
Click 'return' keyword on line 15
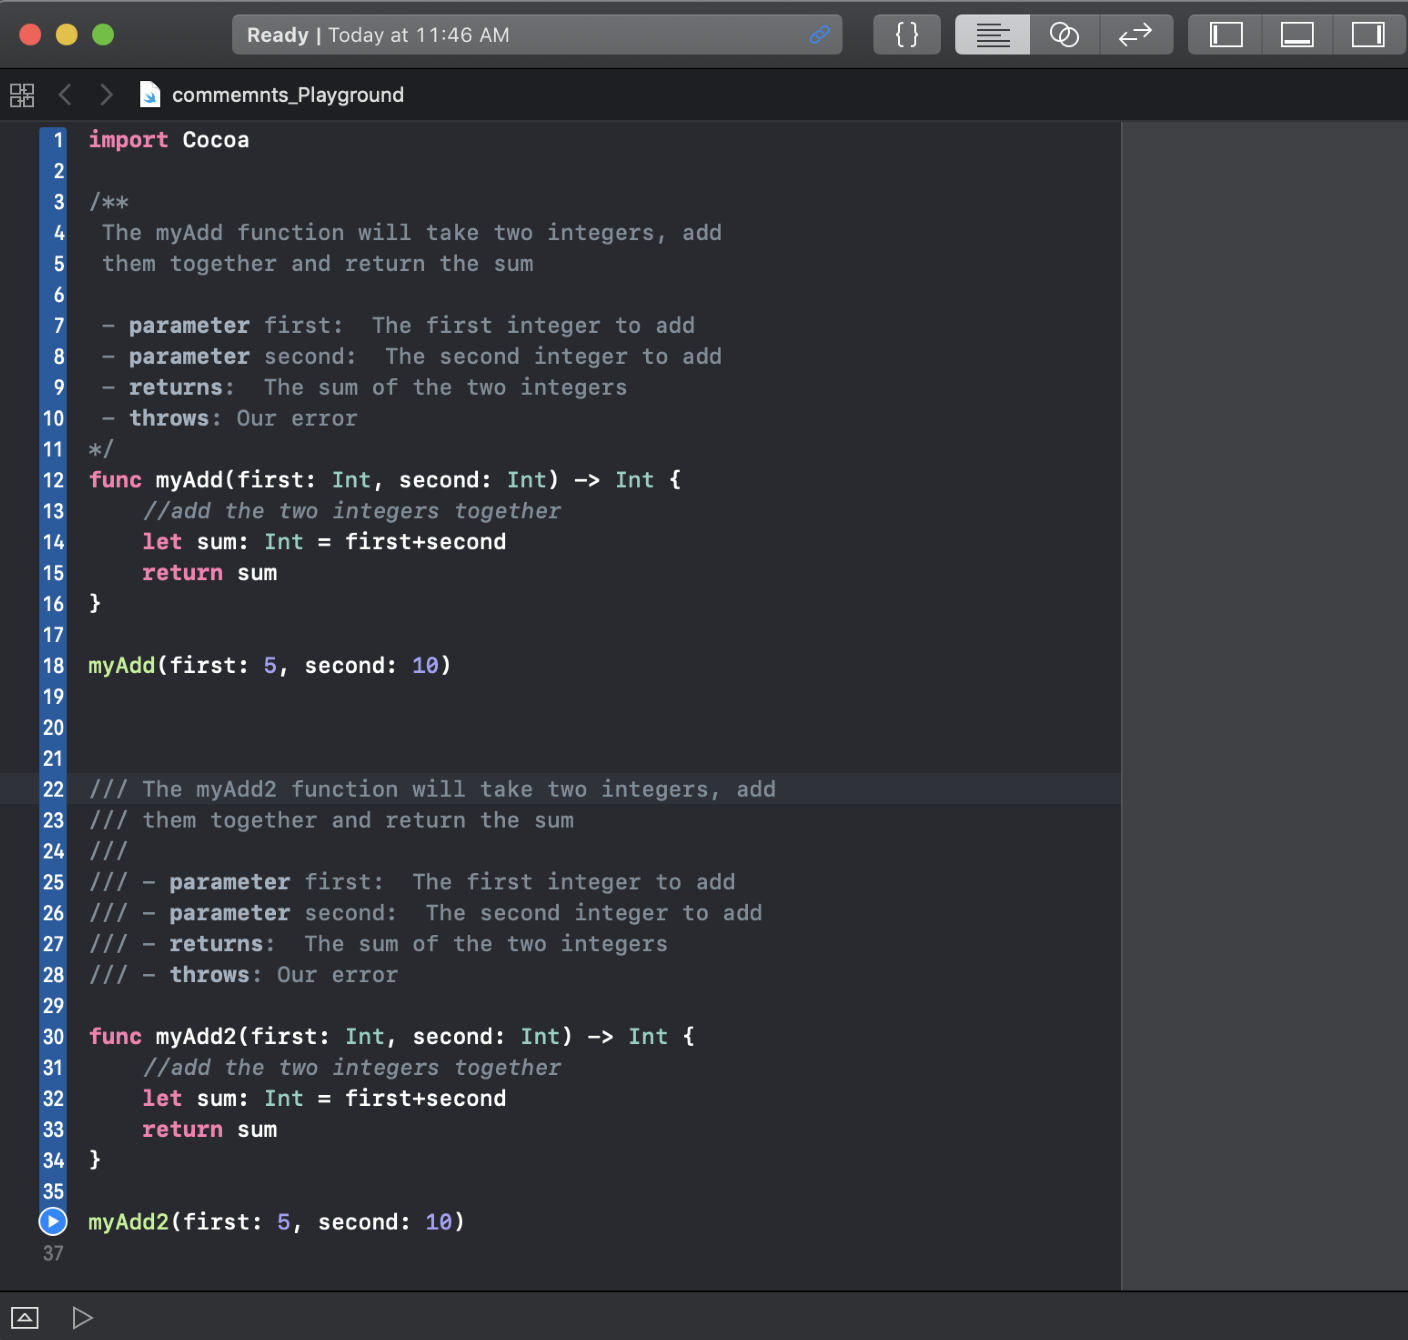click(x=182, y=573)
